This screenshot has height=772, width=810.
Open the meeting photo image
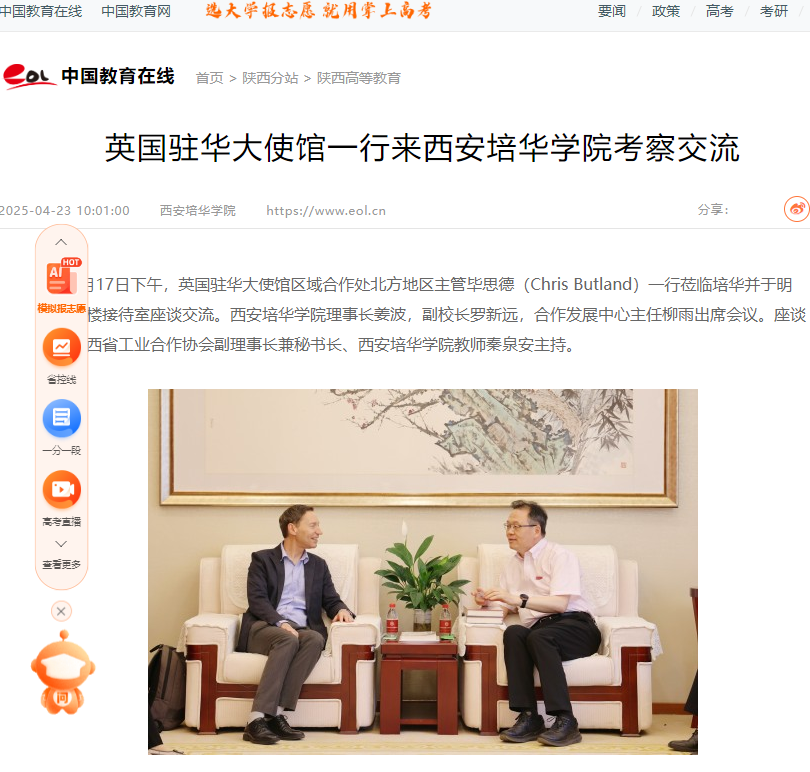pyautogui.click(x=423, y=572)
